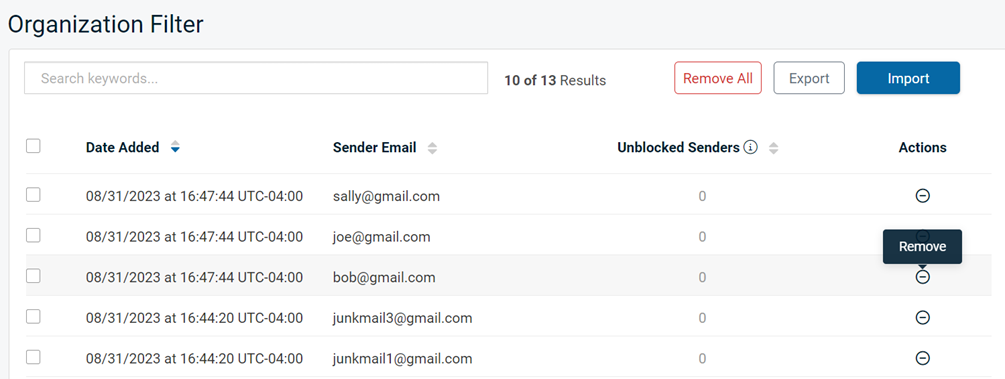Focus the Search keywords field
1005x379 pixels.
256,78
